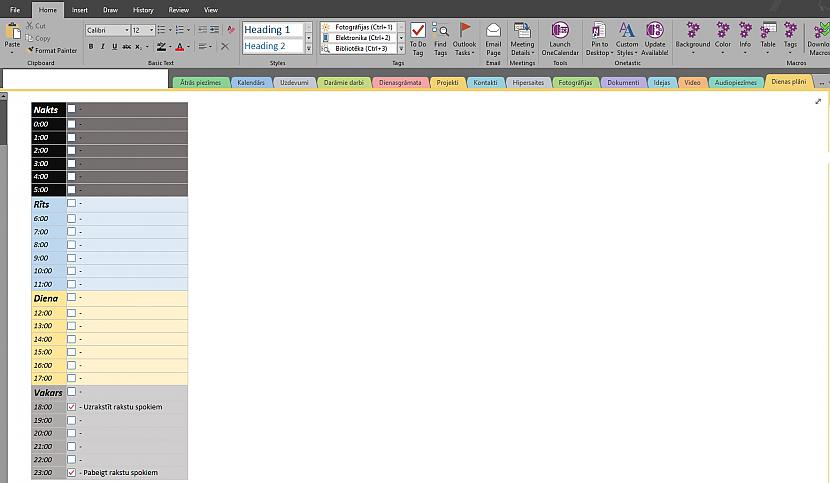Open the Color macro menu
830x483 pixels.
tap(723, 38)
